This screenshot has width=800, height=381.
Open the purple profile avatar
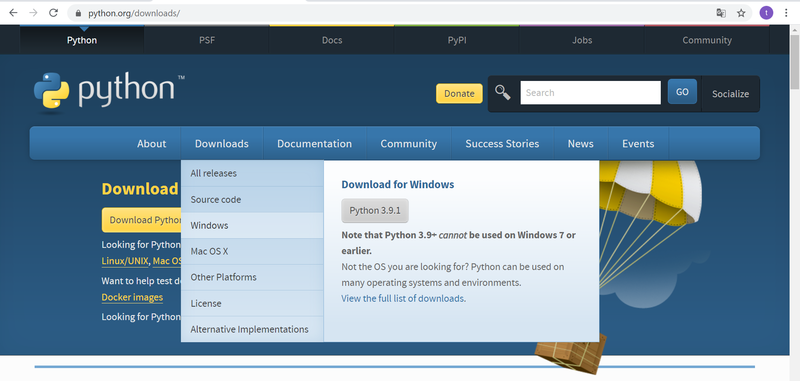[x=766, y=13]
